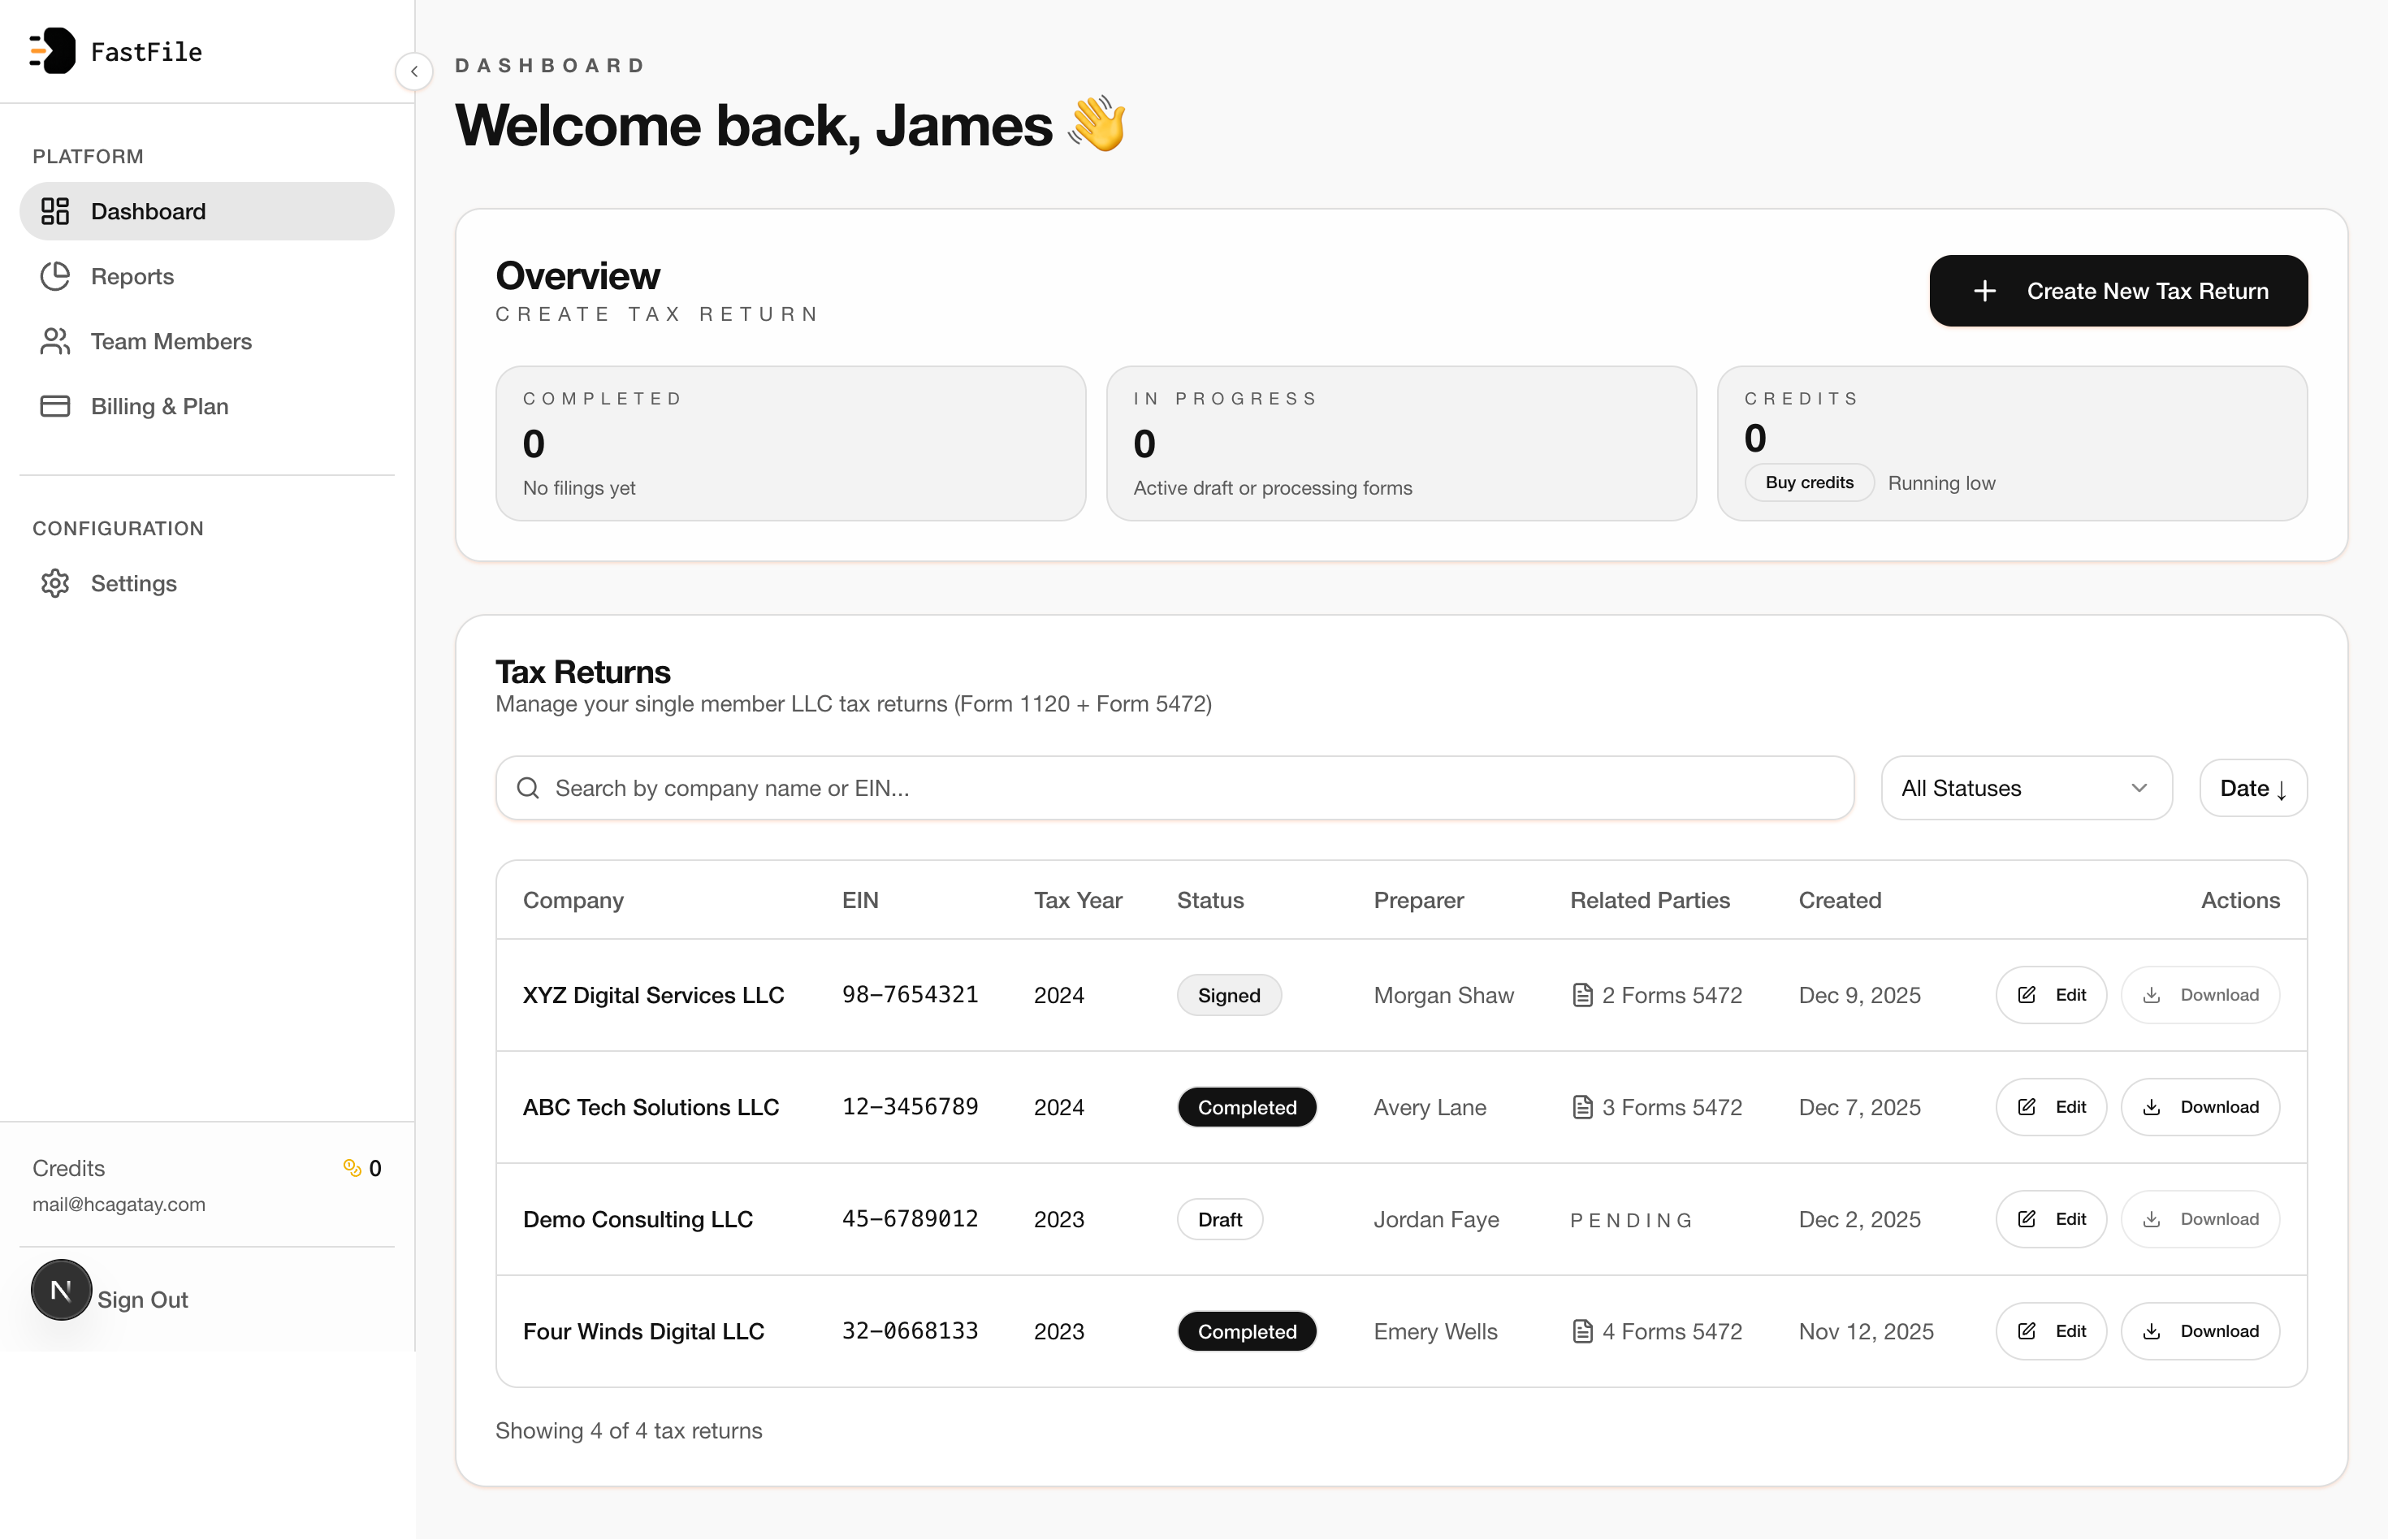The height and width of the screenshot is (1540, 2388).
Task: Click the document icon beside 3 Forms 5472
Action: pyautogui.click(x=1582, y=1107)
